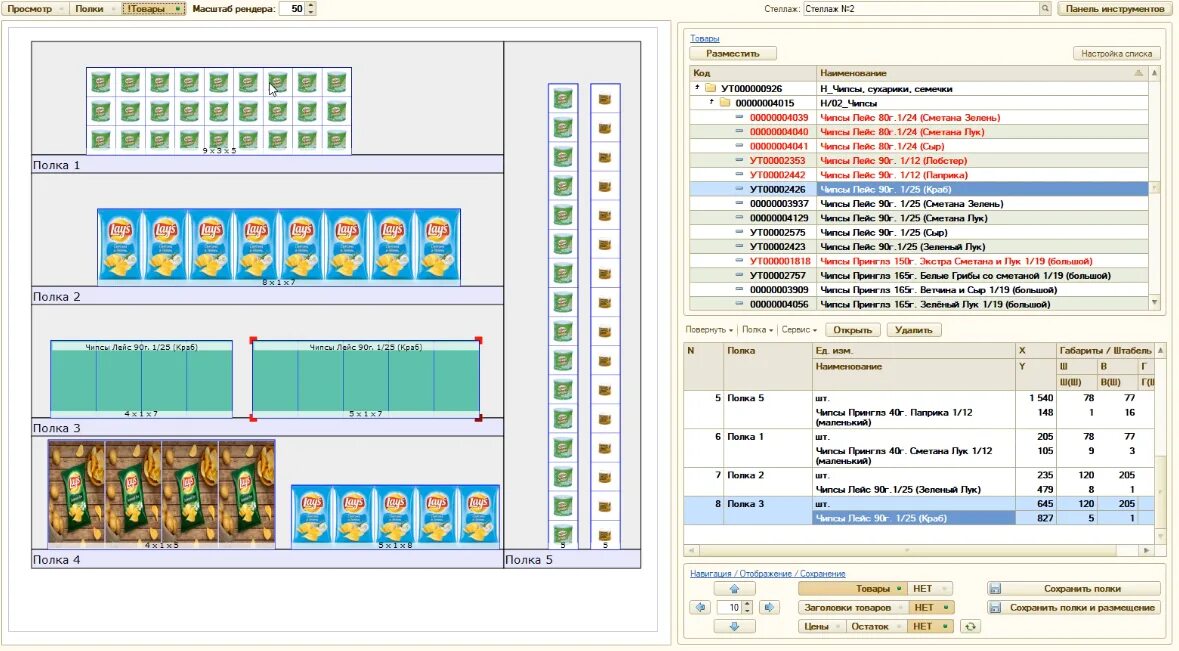
Task: Open the Товары link heading
Action: pos(705,38)
